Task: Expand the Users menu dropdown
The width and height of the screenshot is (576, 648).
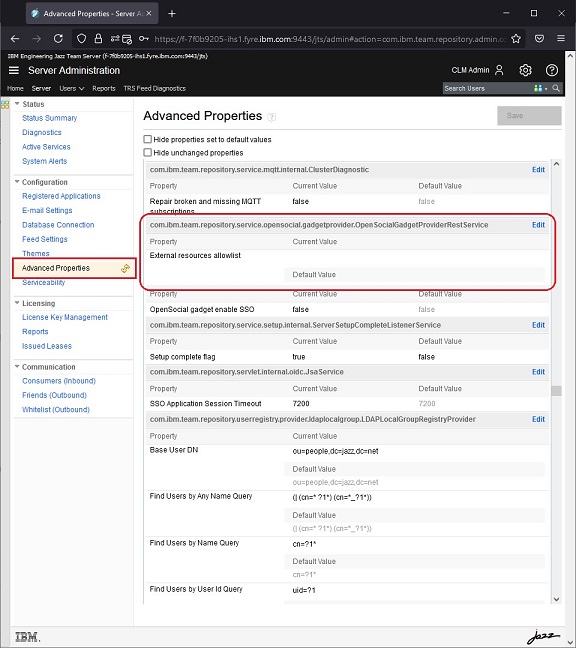Action: click(x=71, y=88)
